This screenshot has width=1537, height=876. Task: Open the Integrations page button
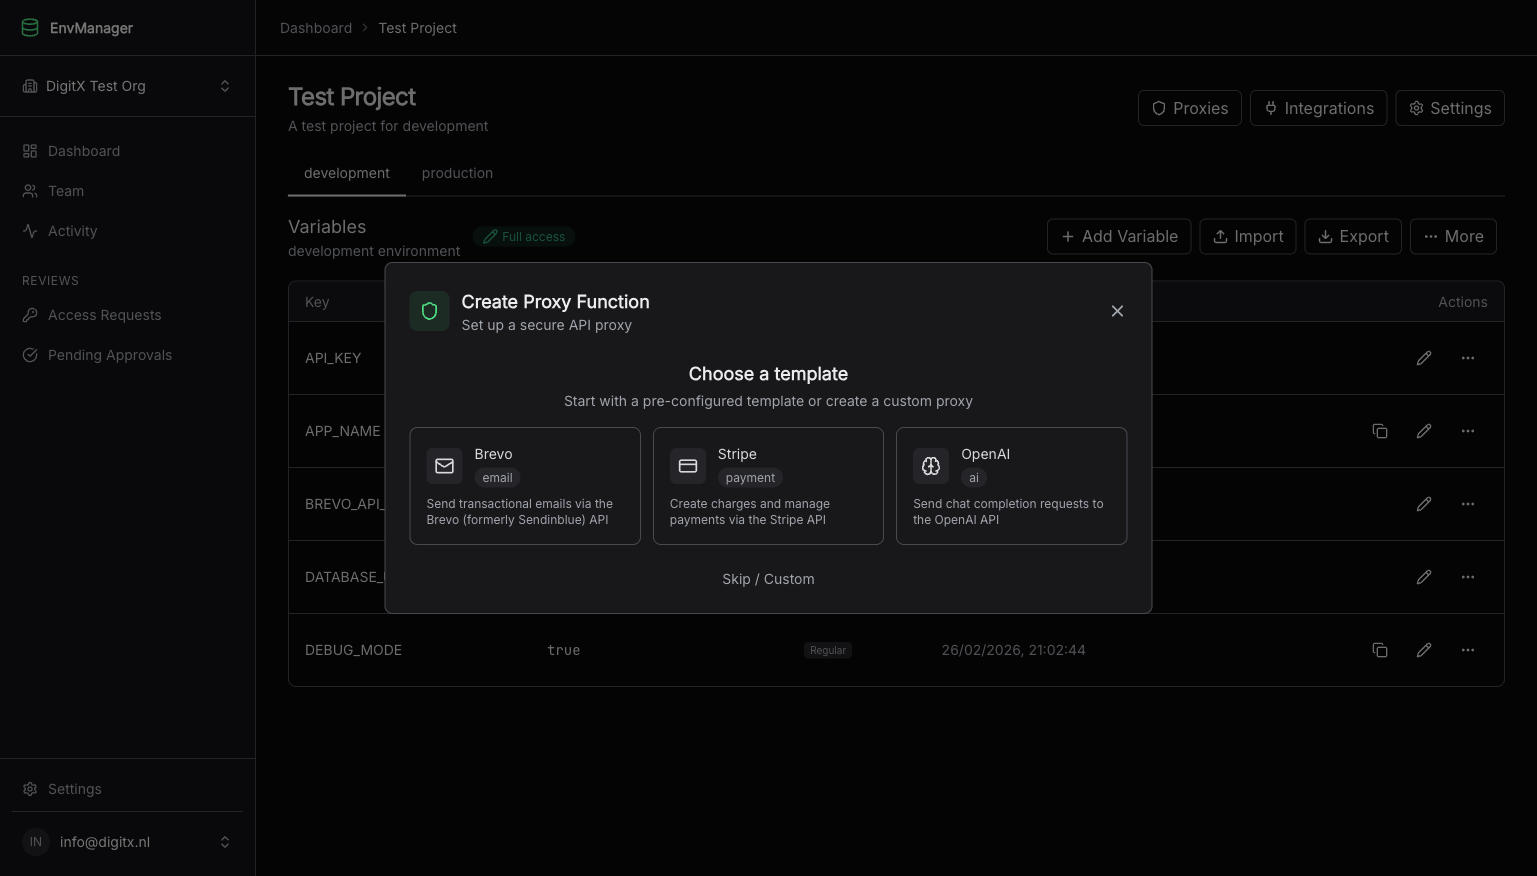click(1318, 108)
